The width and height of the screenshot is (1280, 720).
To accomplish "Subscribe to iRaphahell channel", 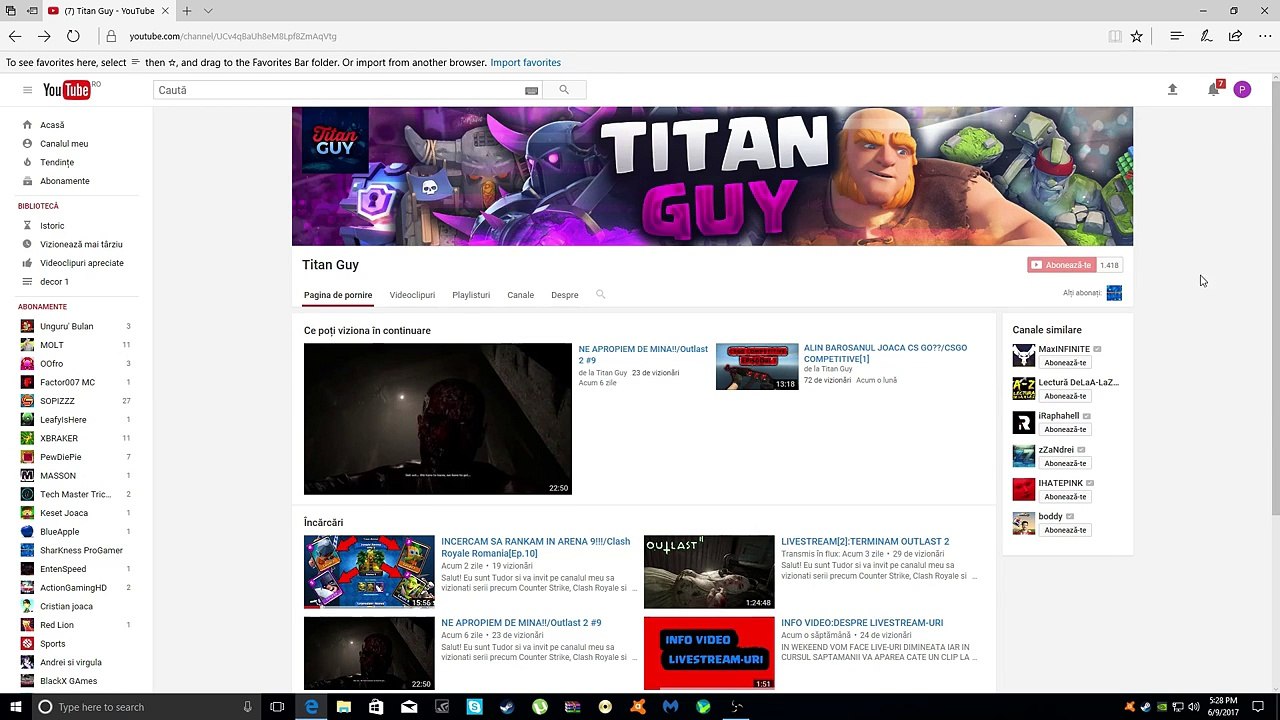I will (x=1065, y=429).
